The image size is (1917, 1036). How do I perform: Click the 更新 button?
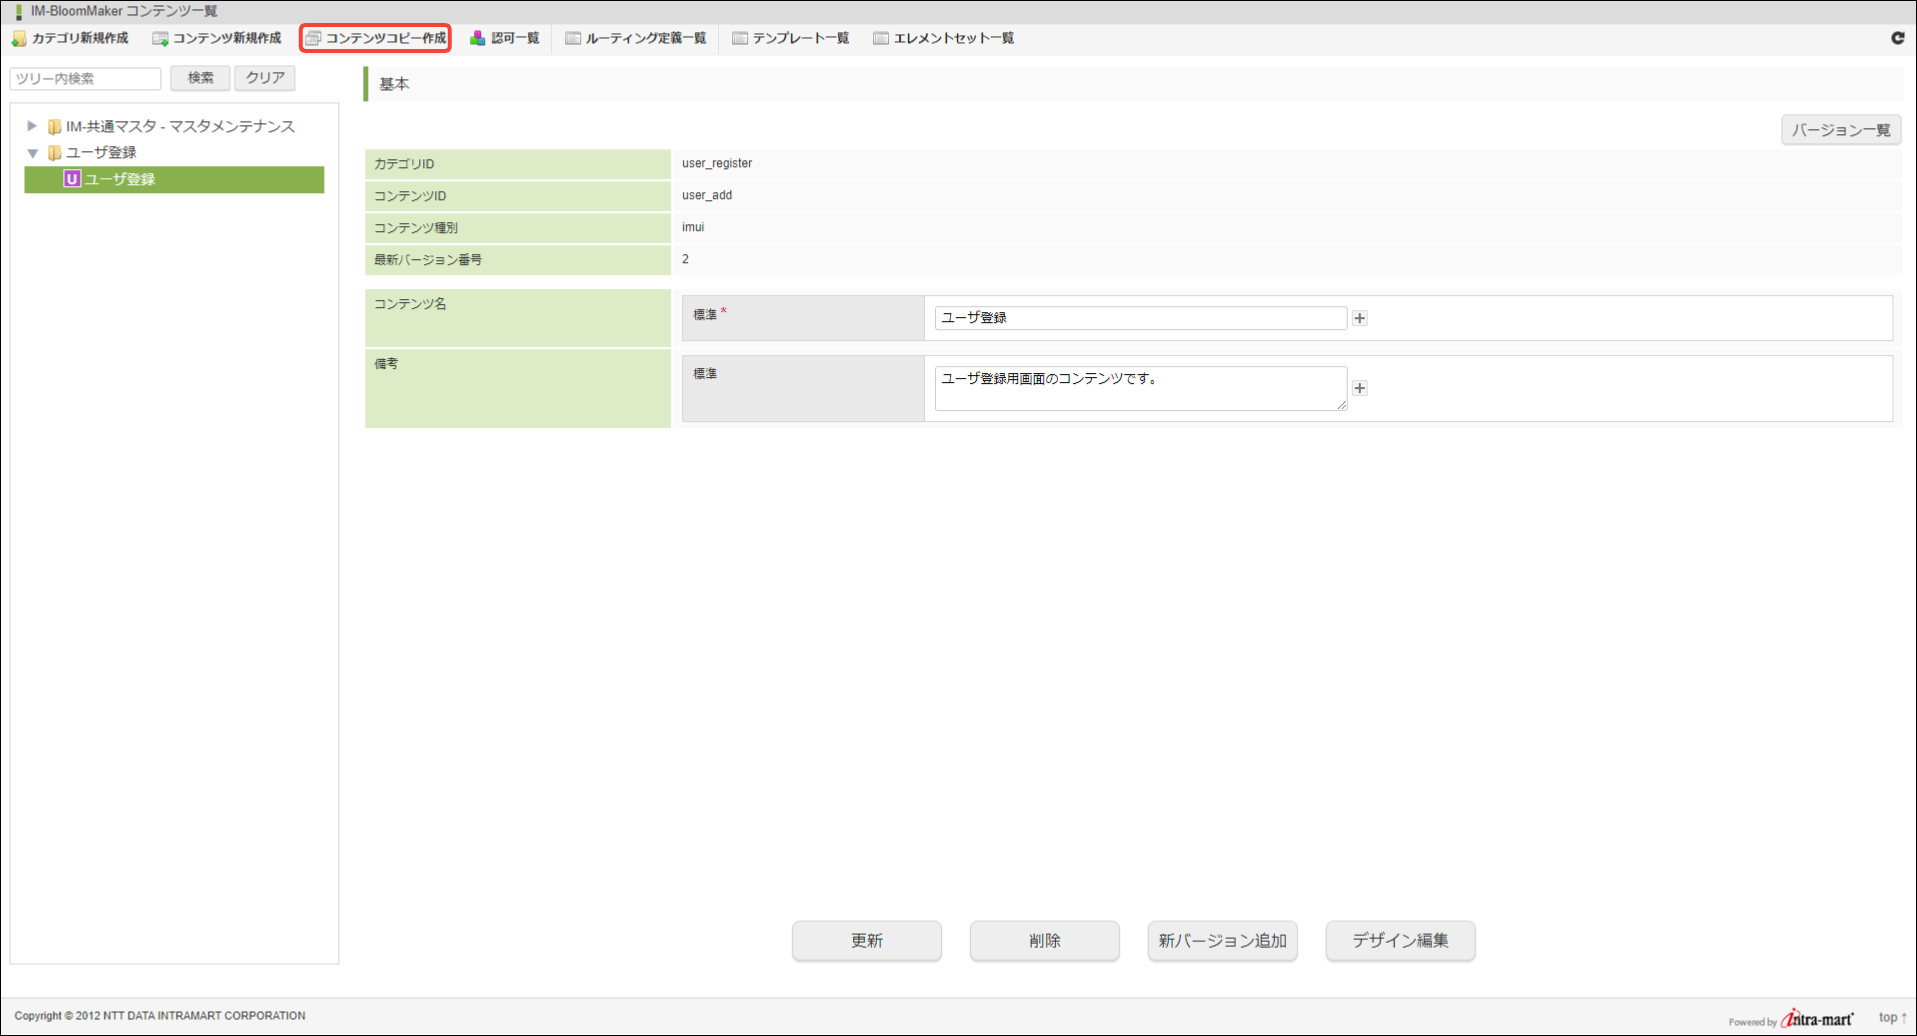[x=867, y=940]
